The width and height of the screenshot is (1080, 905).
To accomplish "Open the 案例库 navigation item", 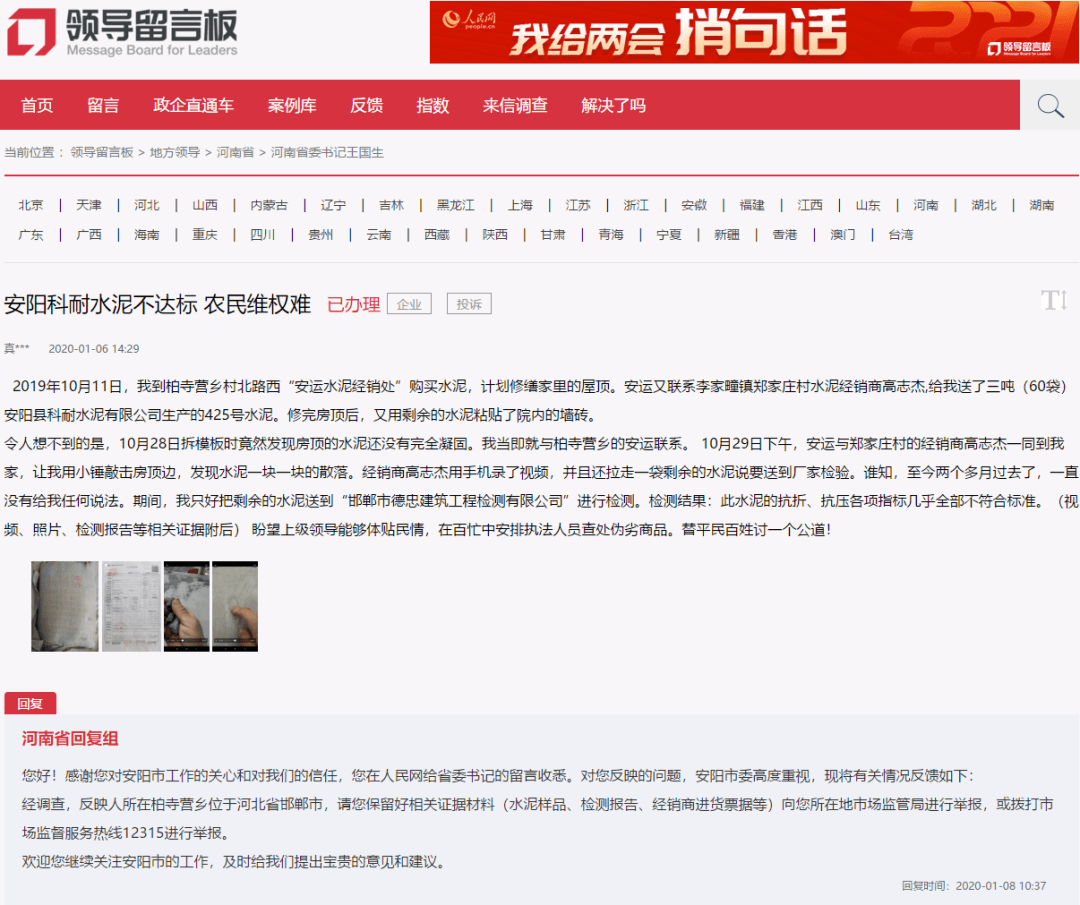I will tap(292, 106).
